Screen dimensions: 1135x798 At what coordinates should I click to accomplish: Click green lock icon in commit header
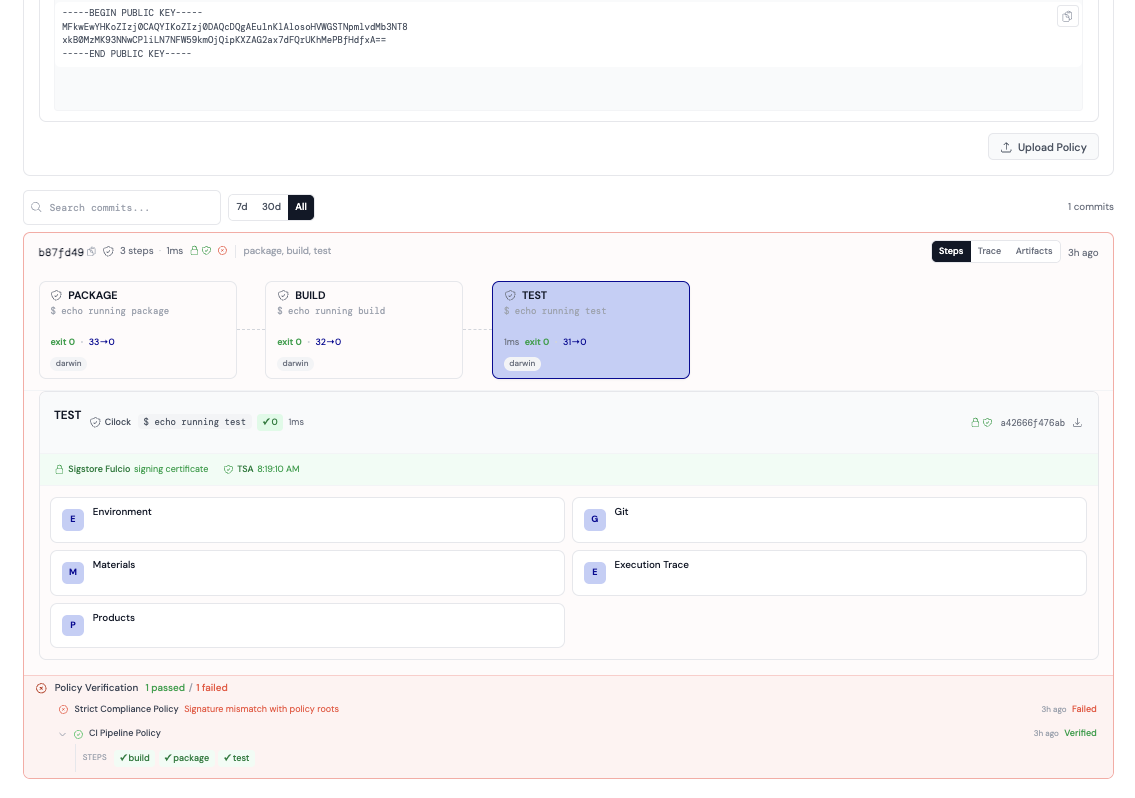pos(194,251)
